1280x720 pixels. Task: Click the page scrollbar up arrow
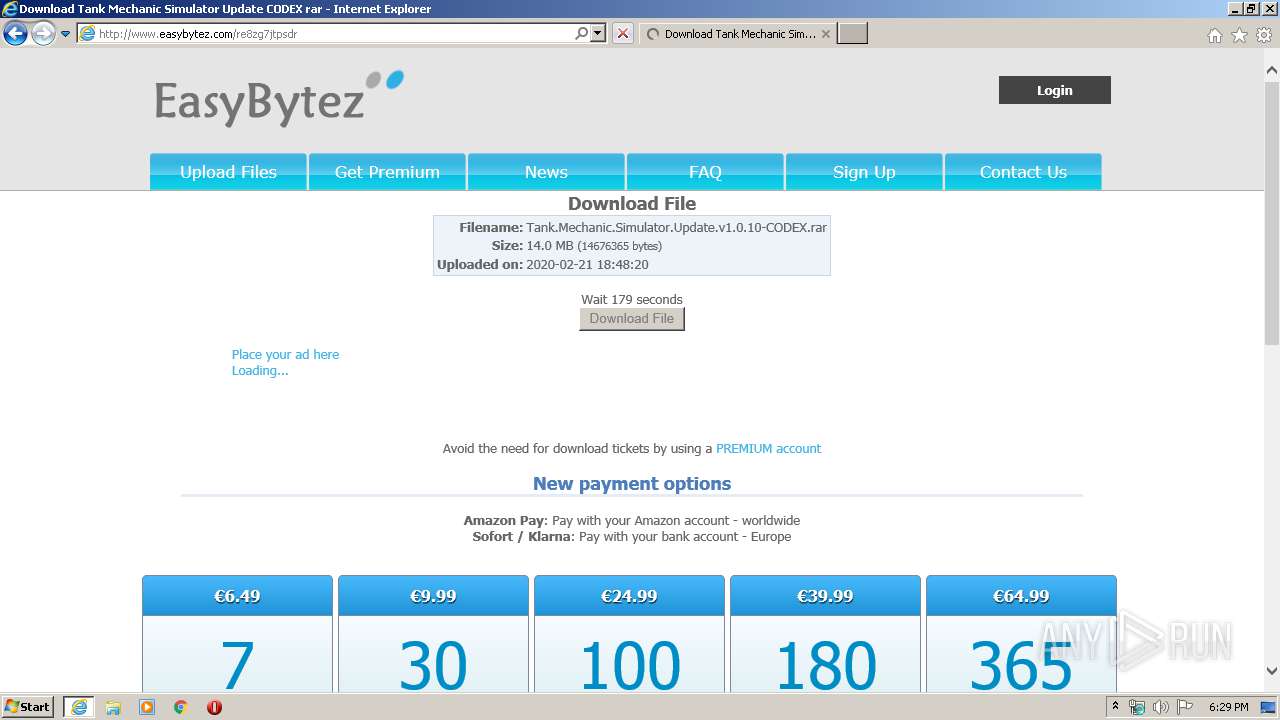[1272, 71]
